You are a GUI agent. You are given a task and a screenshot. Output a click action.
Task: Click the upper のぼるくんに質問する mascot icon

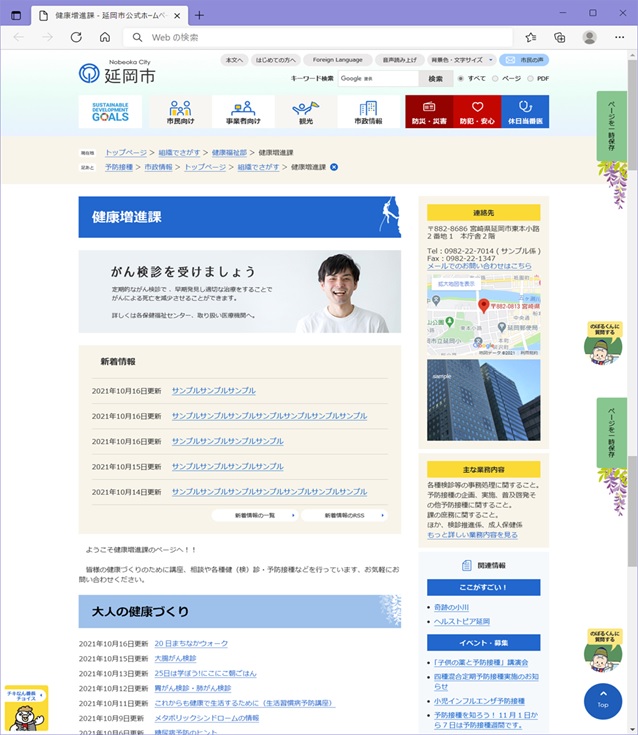click(604, 343)
